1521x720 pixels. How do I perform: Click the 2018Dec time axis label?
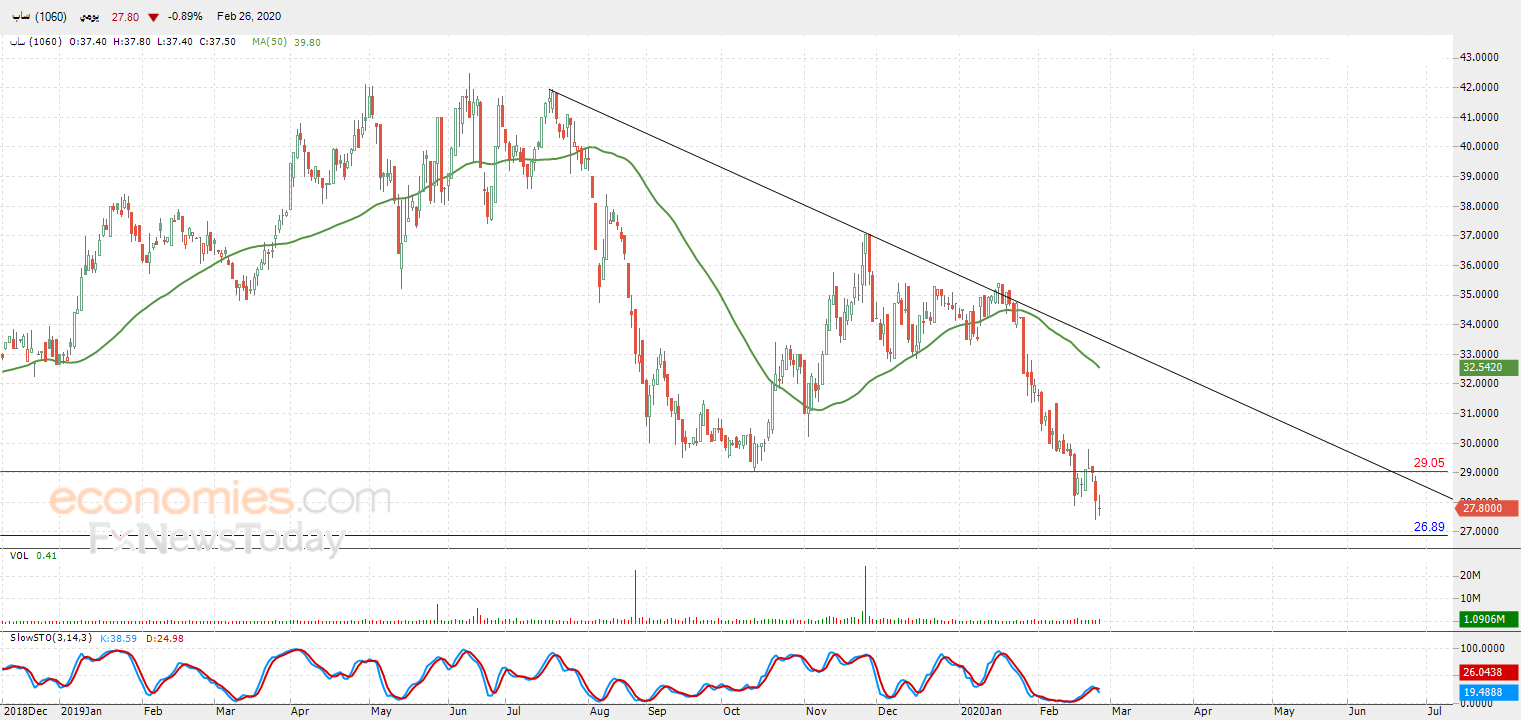tap(24, 711)
